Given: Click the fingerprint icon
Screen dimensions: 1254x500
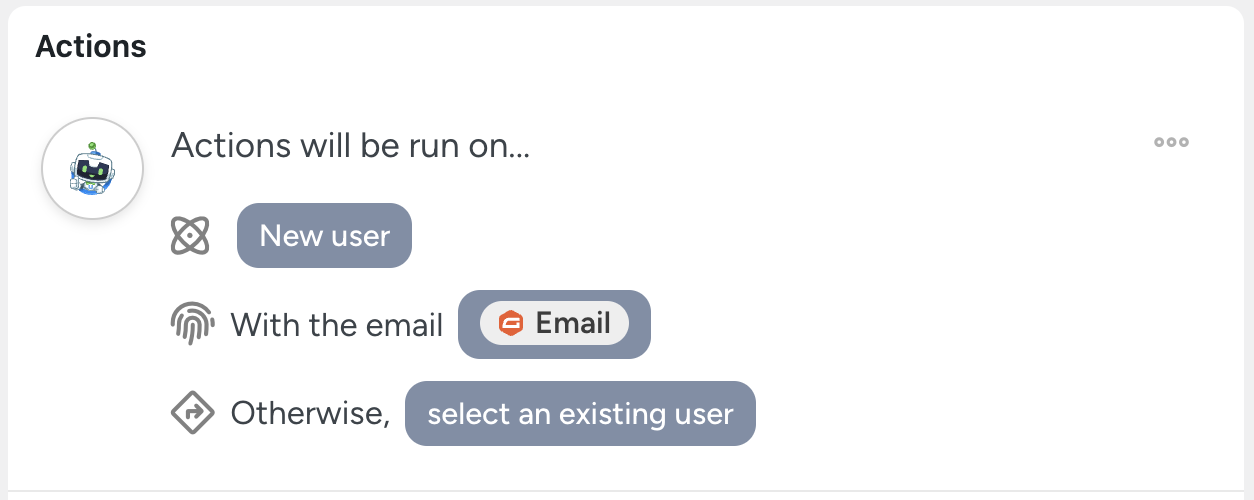Looking at the screenshot, I should point(190,324).
